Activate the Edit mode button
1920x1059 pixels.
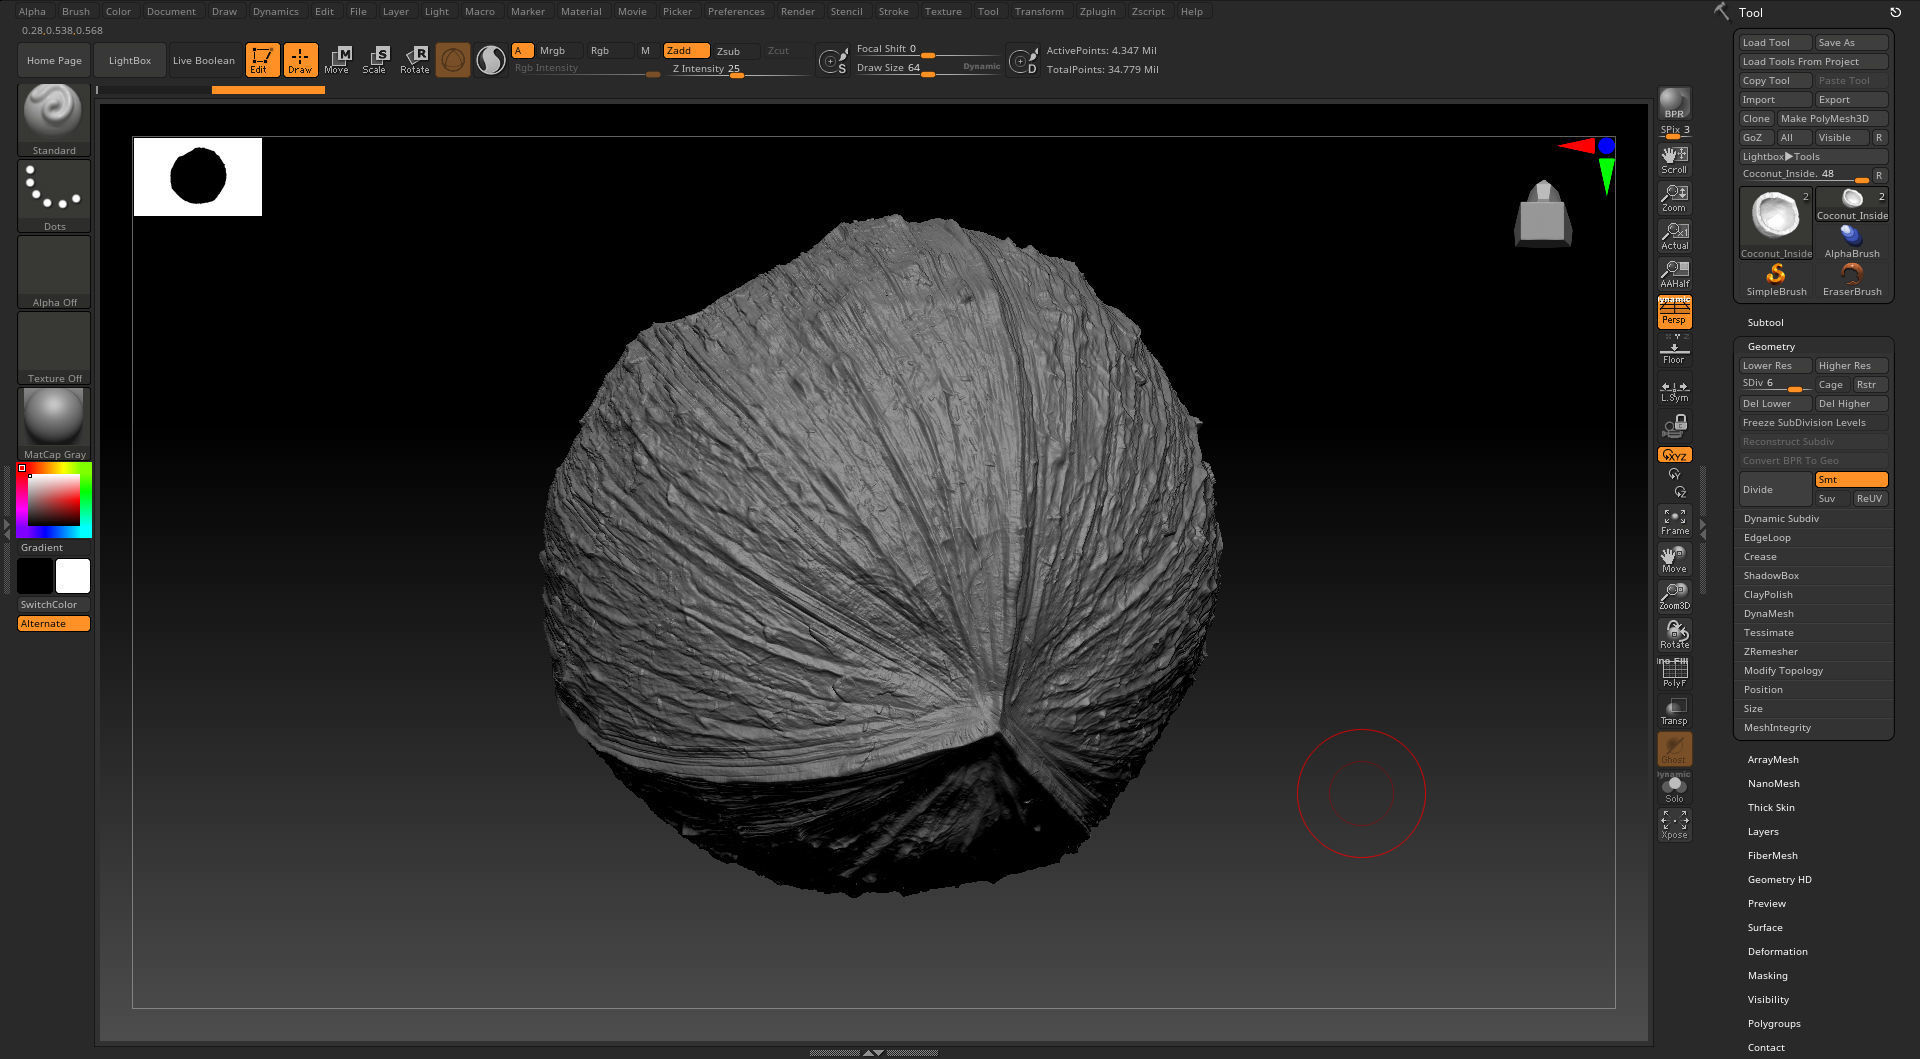tap(262, 60)
